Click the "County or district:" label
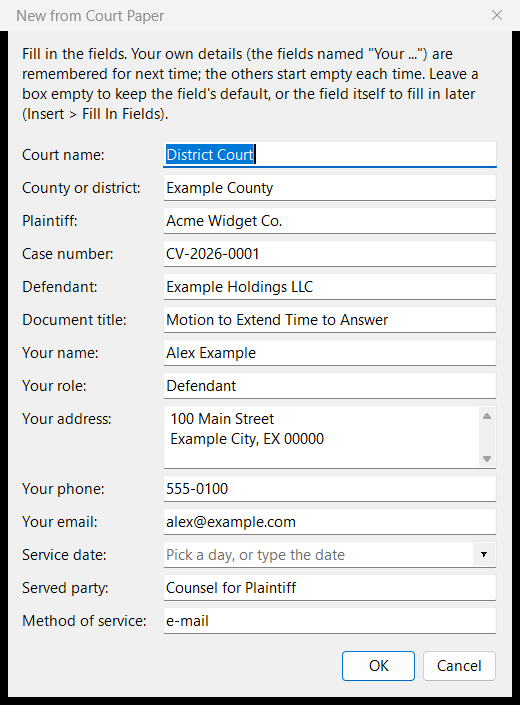 coord(81,187)
